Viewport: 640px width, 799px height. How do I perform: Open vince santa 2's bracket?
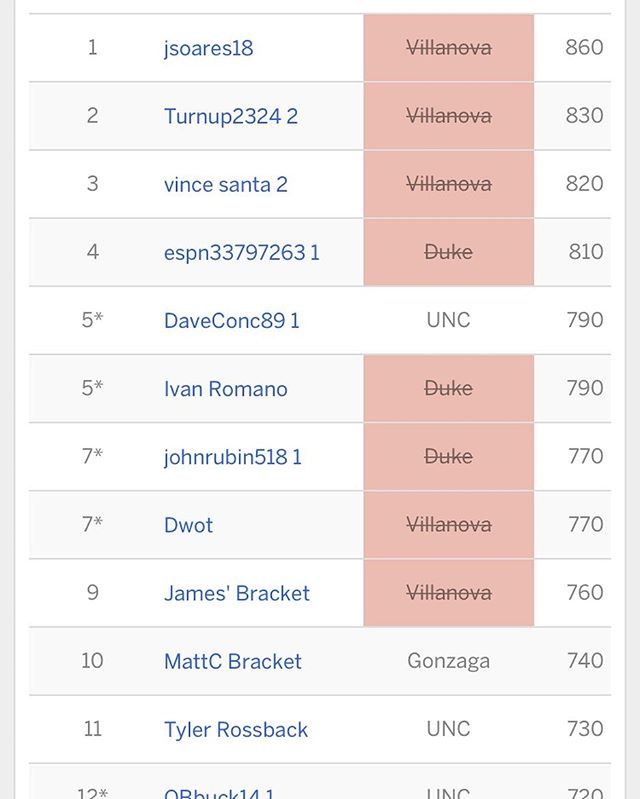226,184
